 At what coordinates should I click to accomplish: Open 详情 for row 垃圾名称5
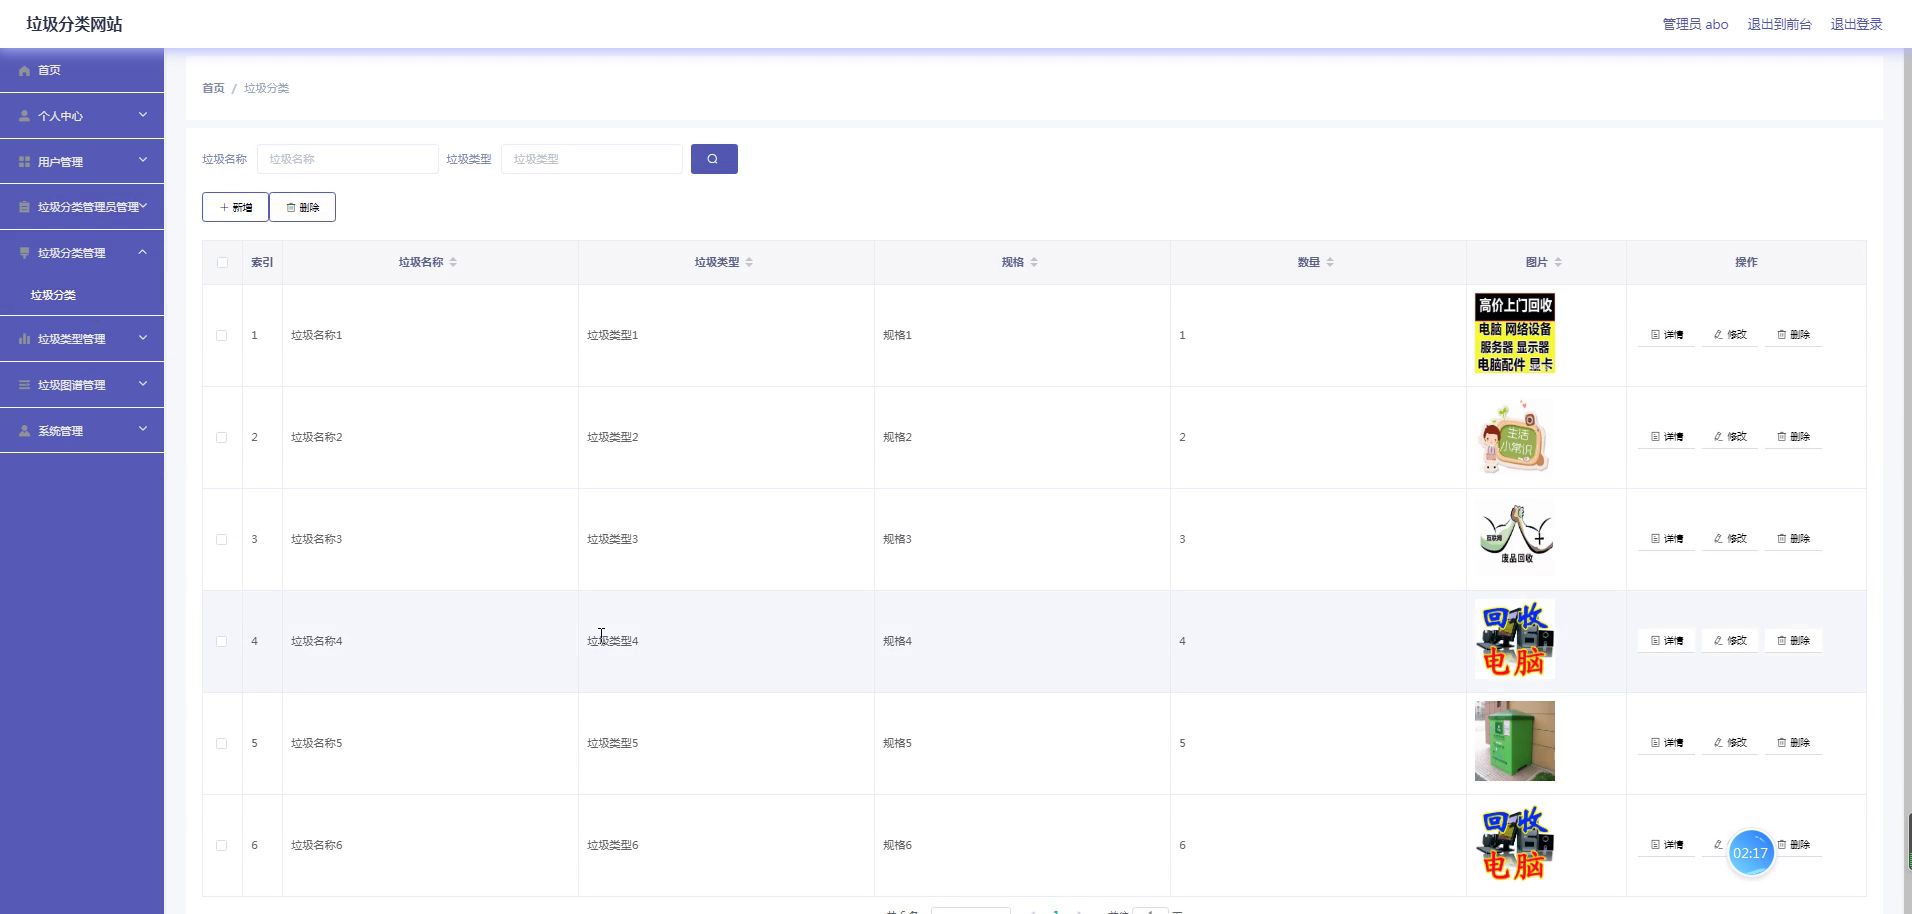pos(1666,743)
